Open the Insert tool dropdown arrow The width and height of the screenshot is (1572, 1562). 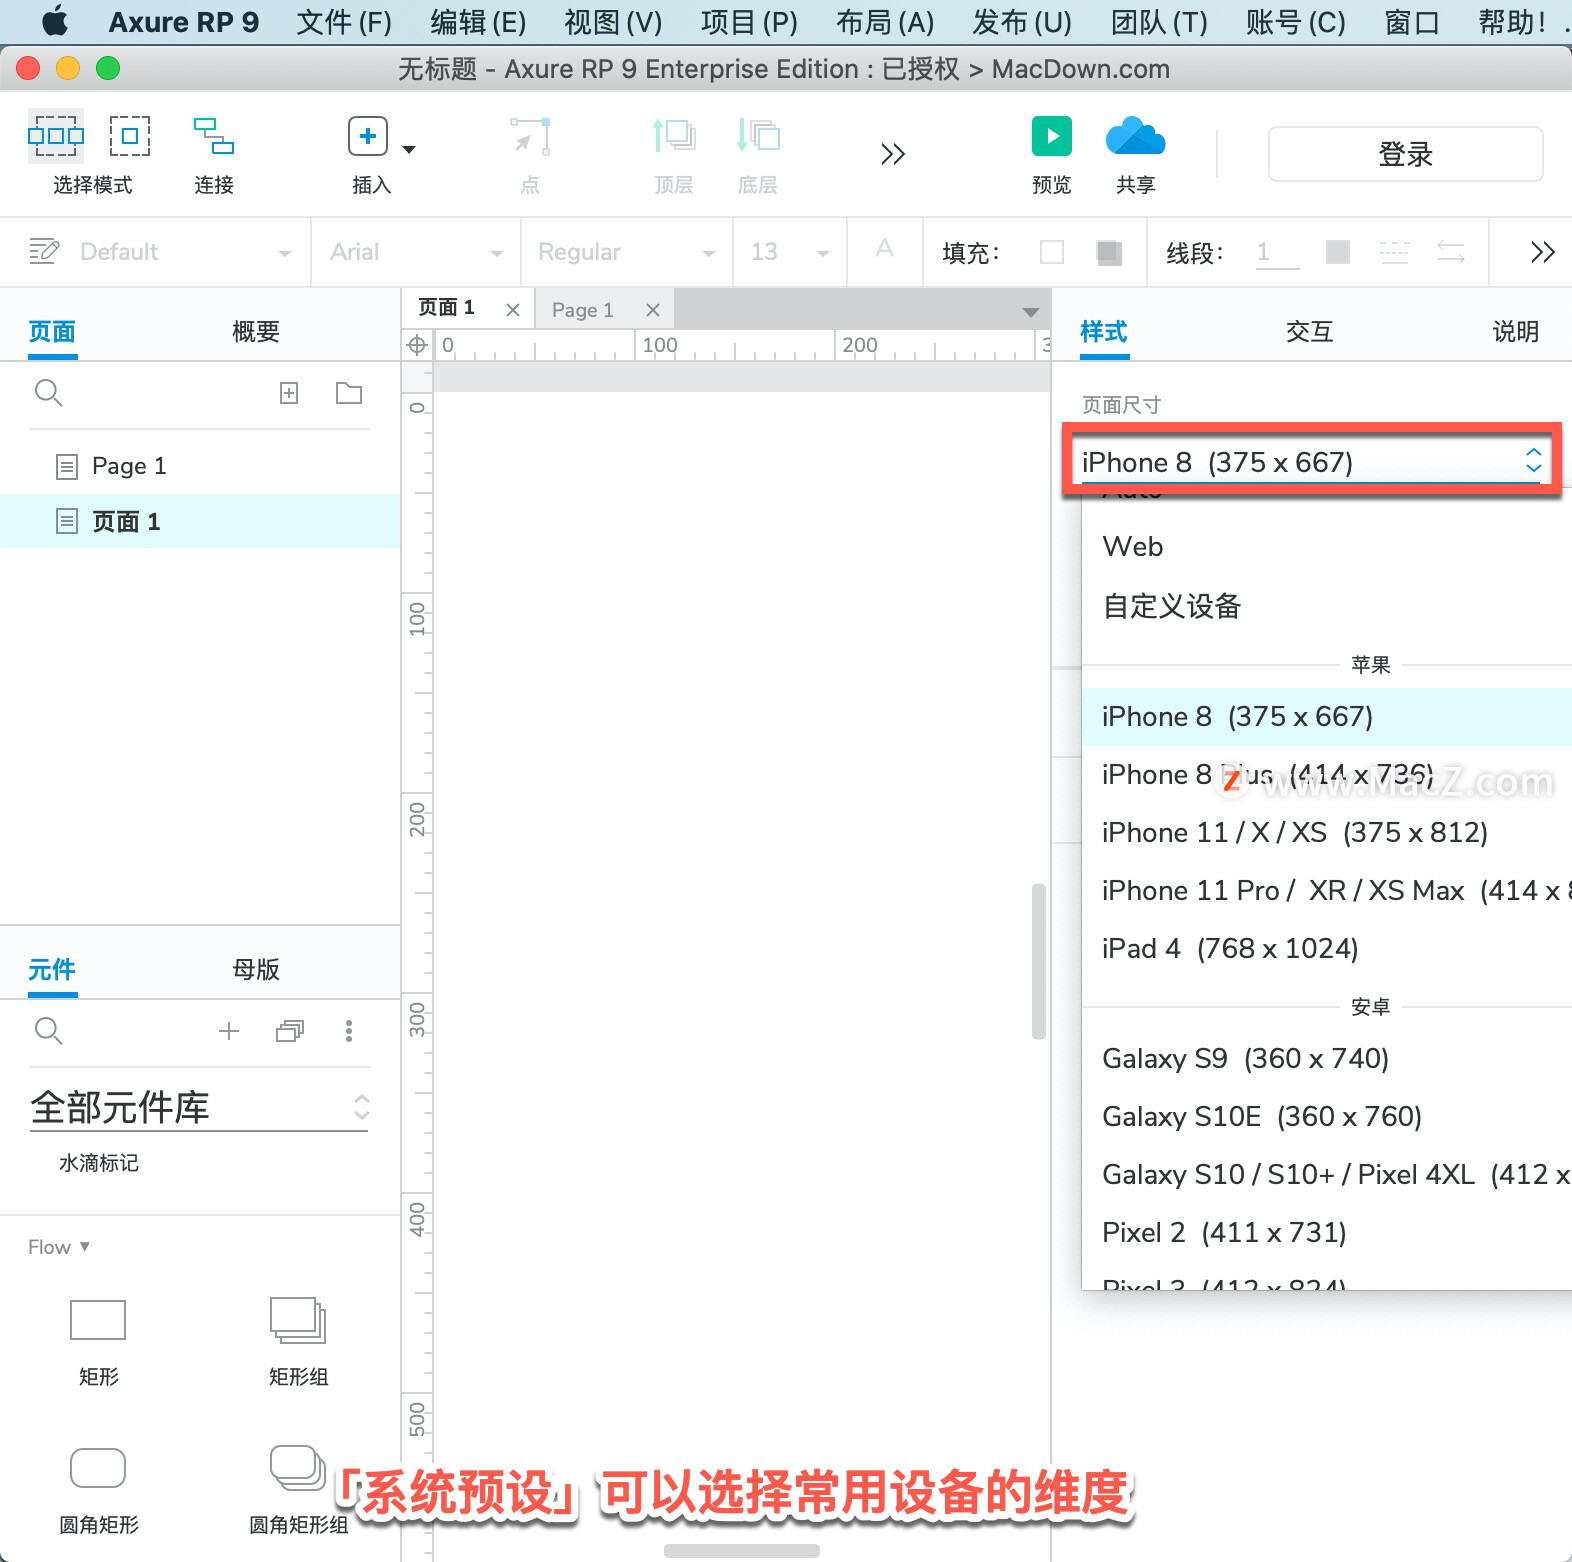(x=409, y=150)
